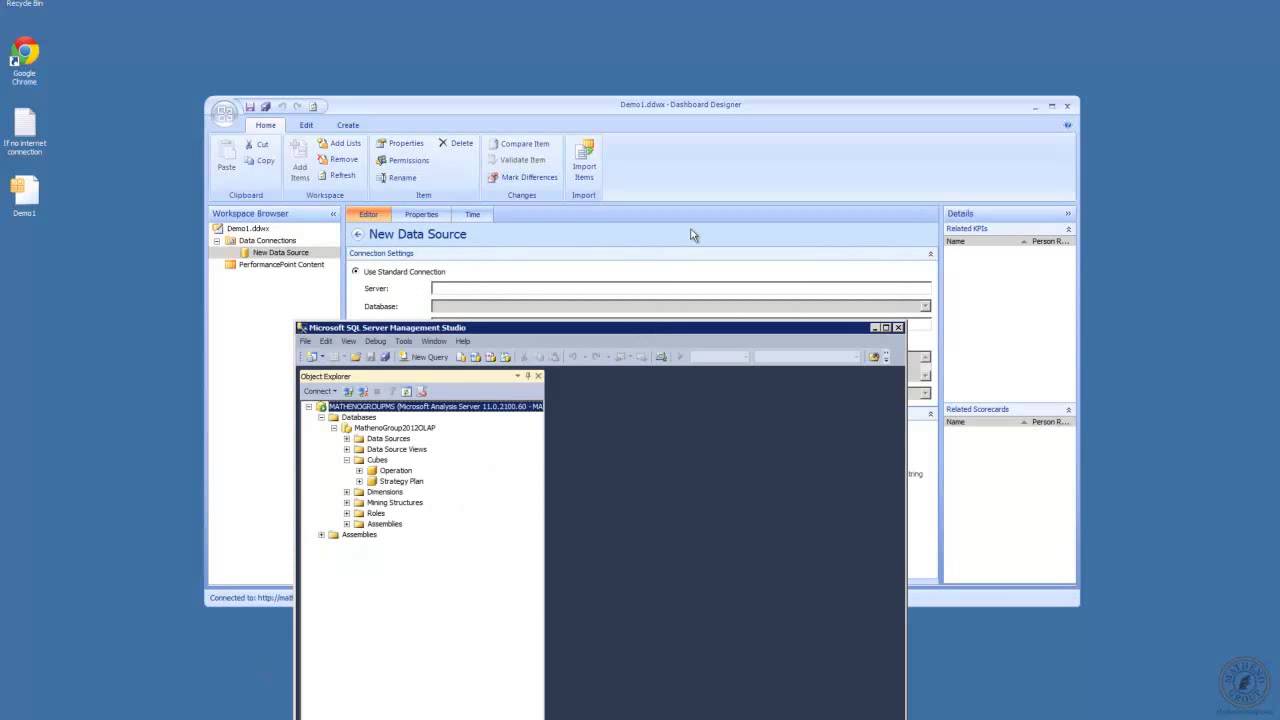Click Remove in the Workspace group
The height and width of the screenshot is (720, 1280).
coord(337,159)
